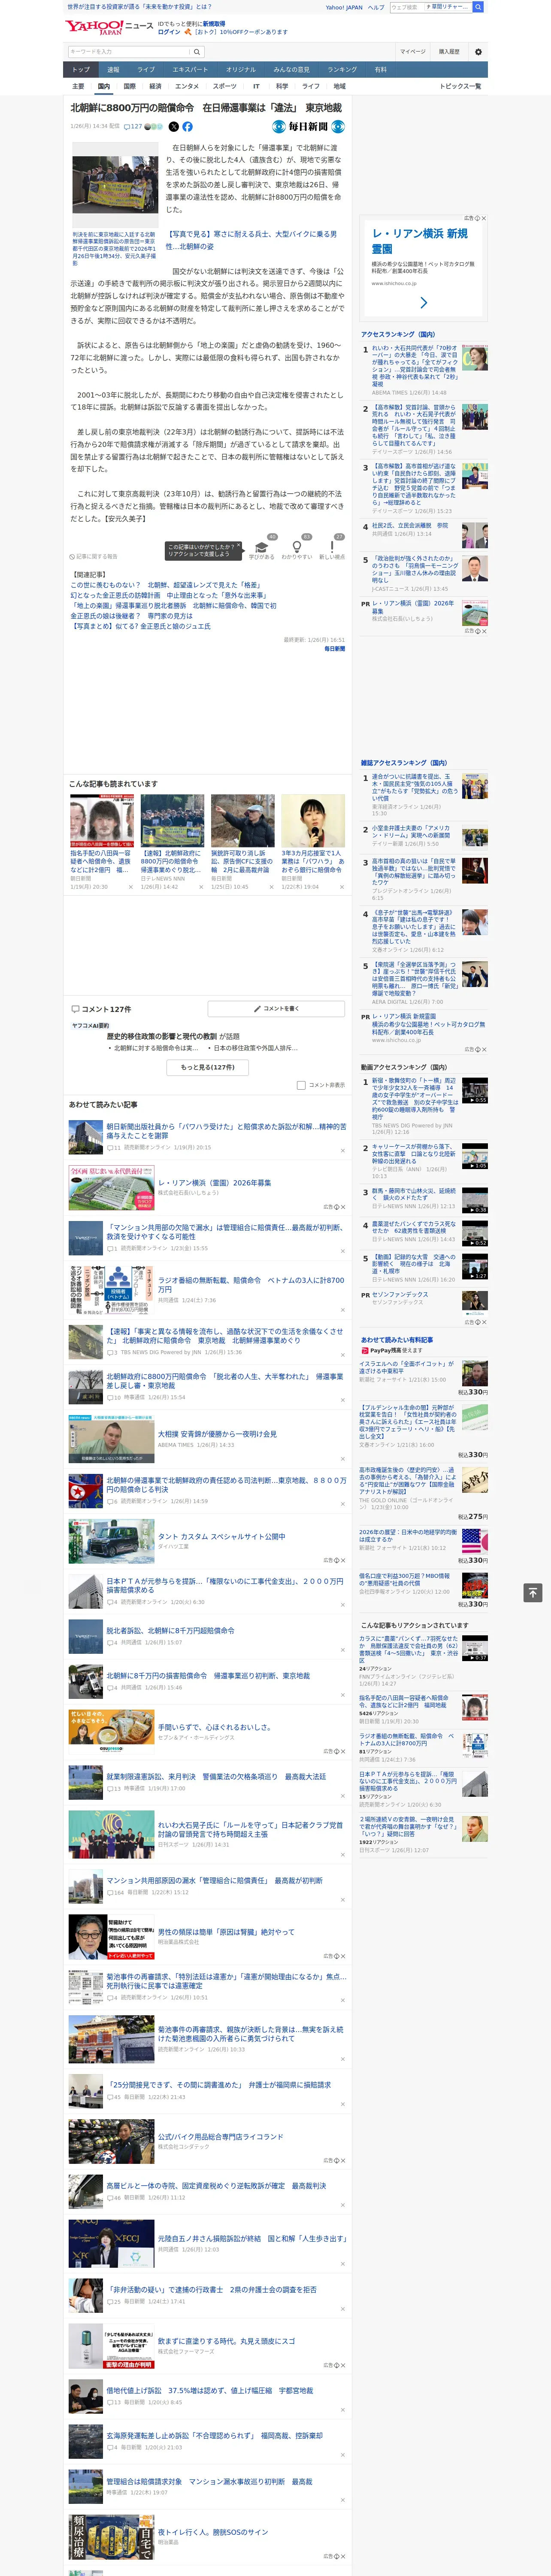551x2576 pixels.
Task: Open ad タント カスタム スペシャルサイト公開中
Action: point(221,1536)
